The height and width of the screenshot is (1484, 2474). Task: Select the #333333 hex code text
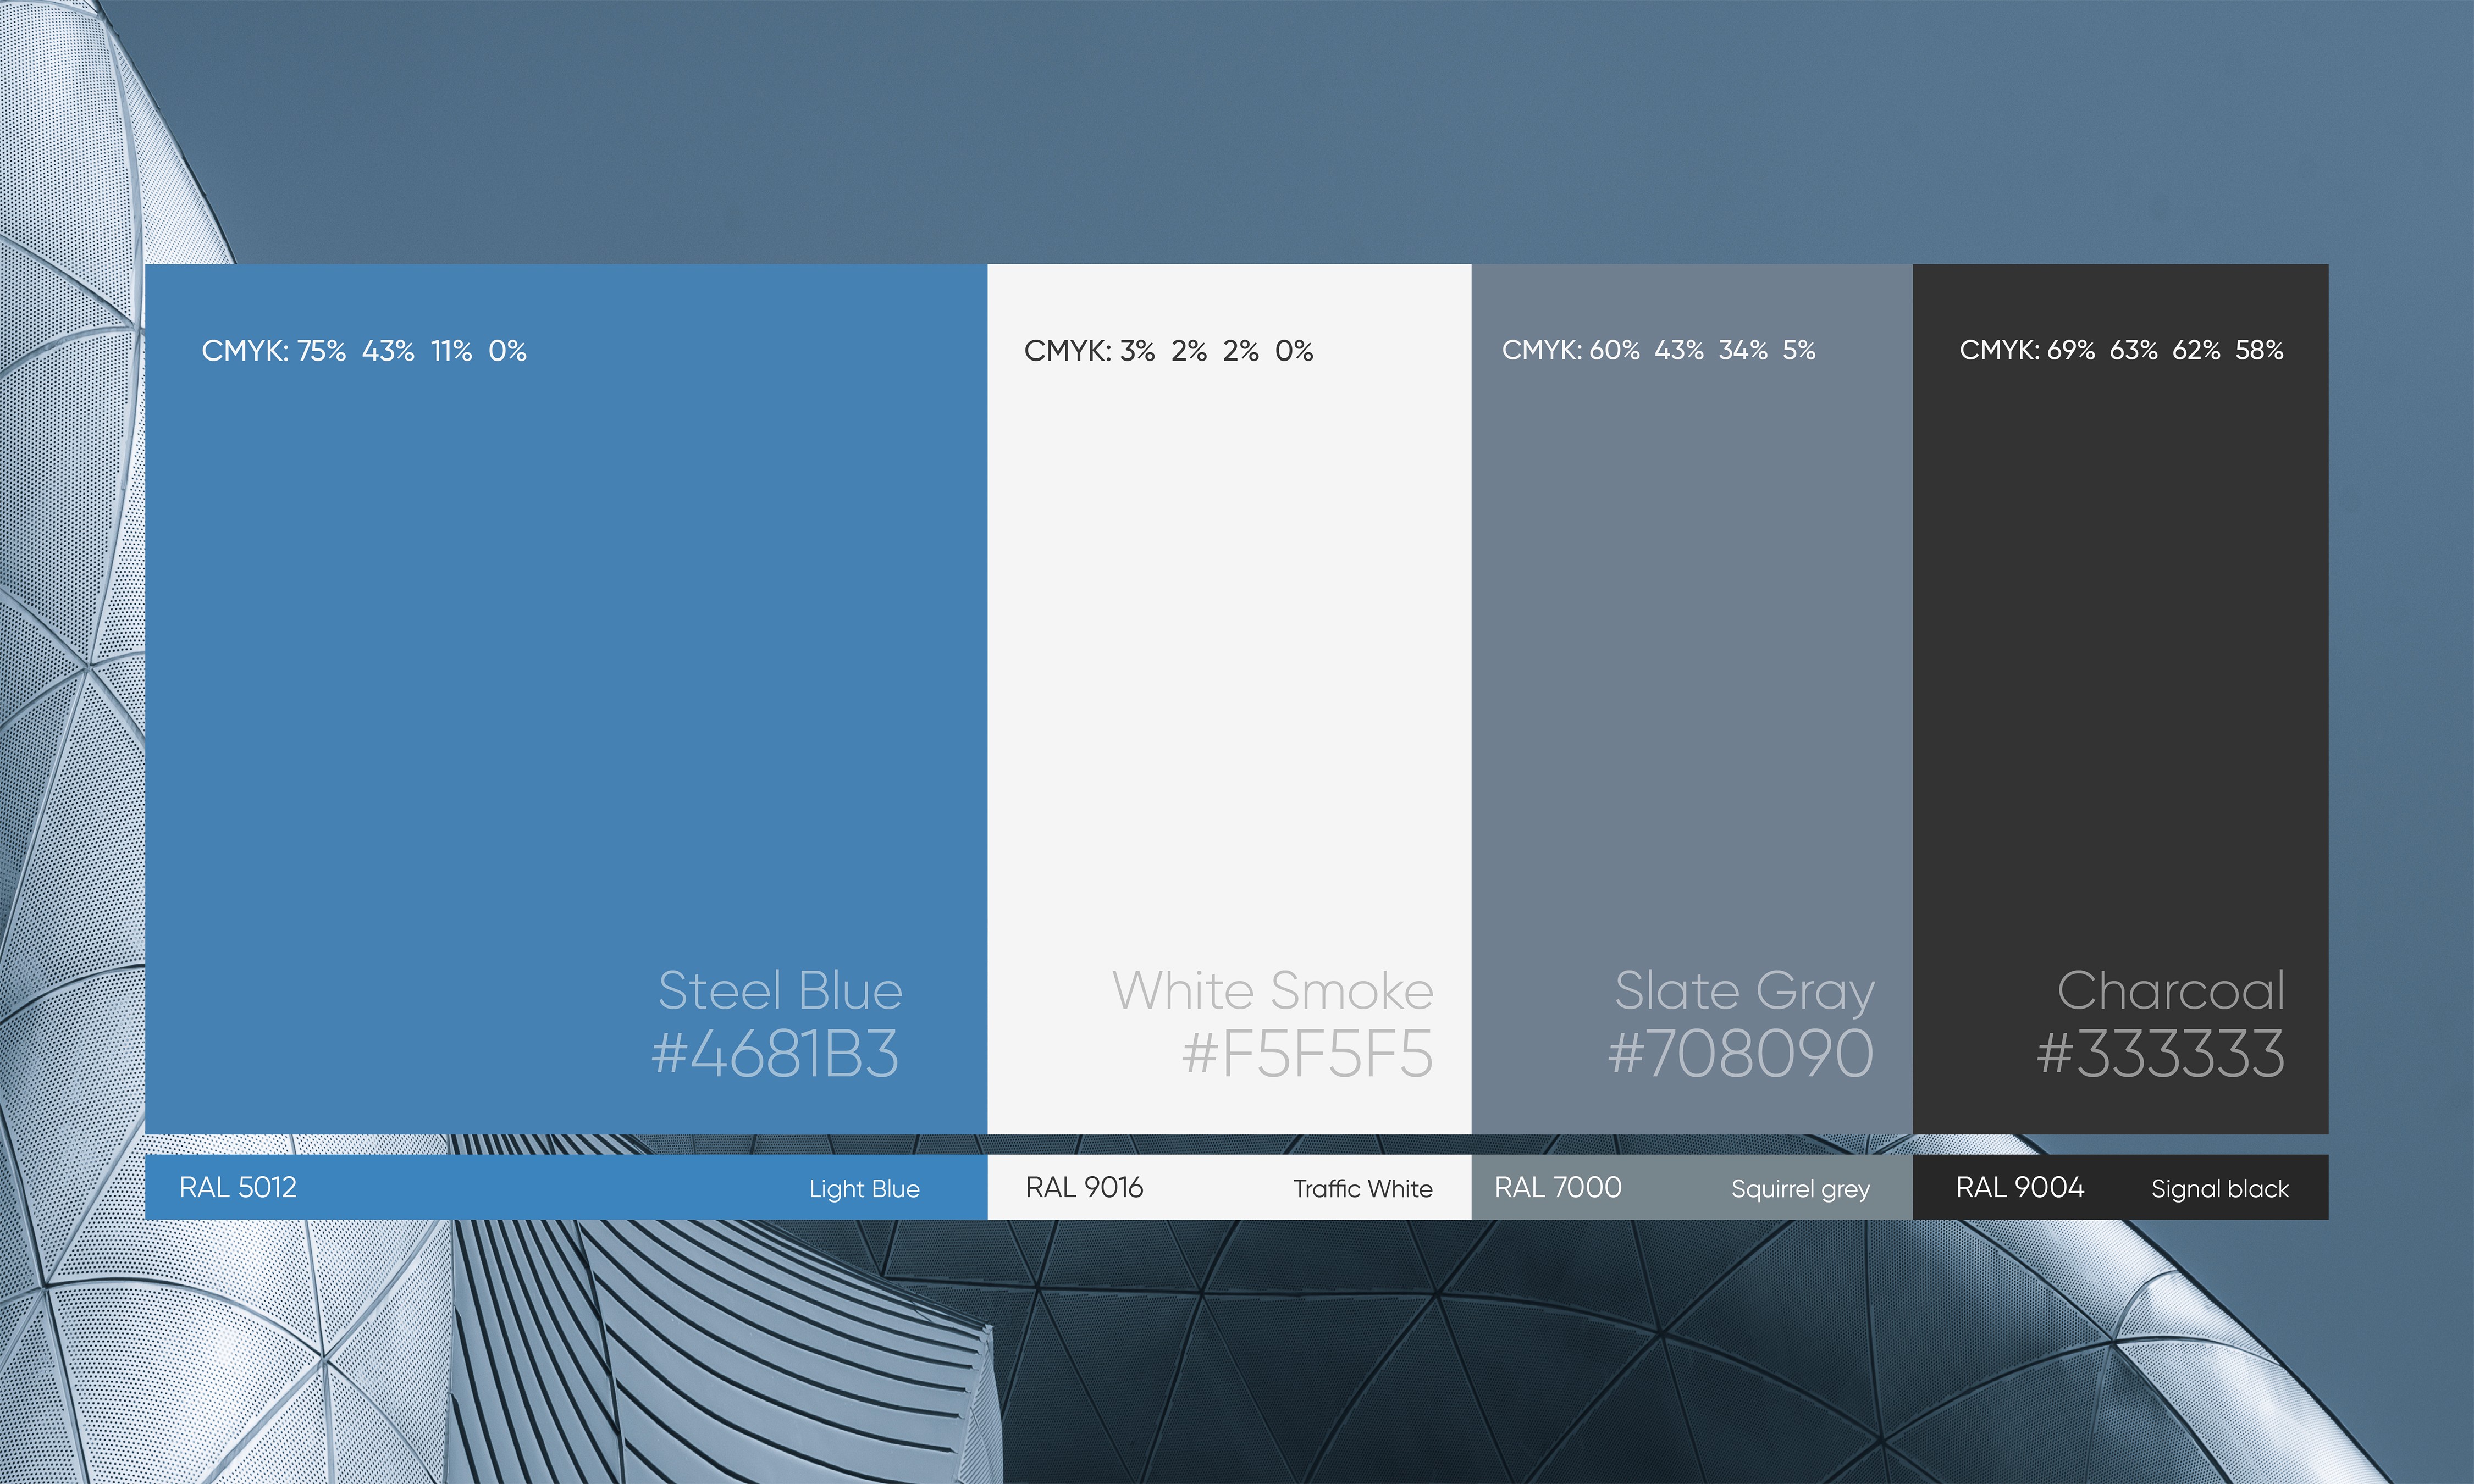[x=2160, y=1054]
